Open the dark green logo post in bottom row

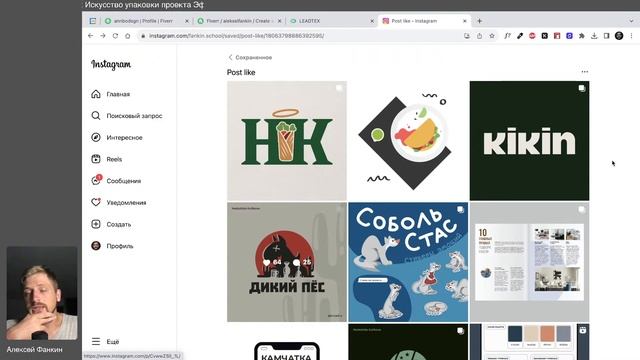(x=408, y=342)
